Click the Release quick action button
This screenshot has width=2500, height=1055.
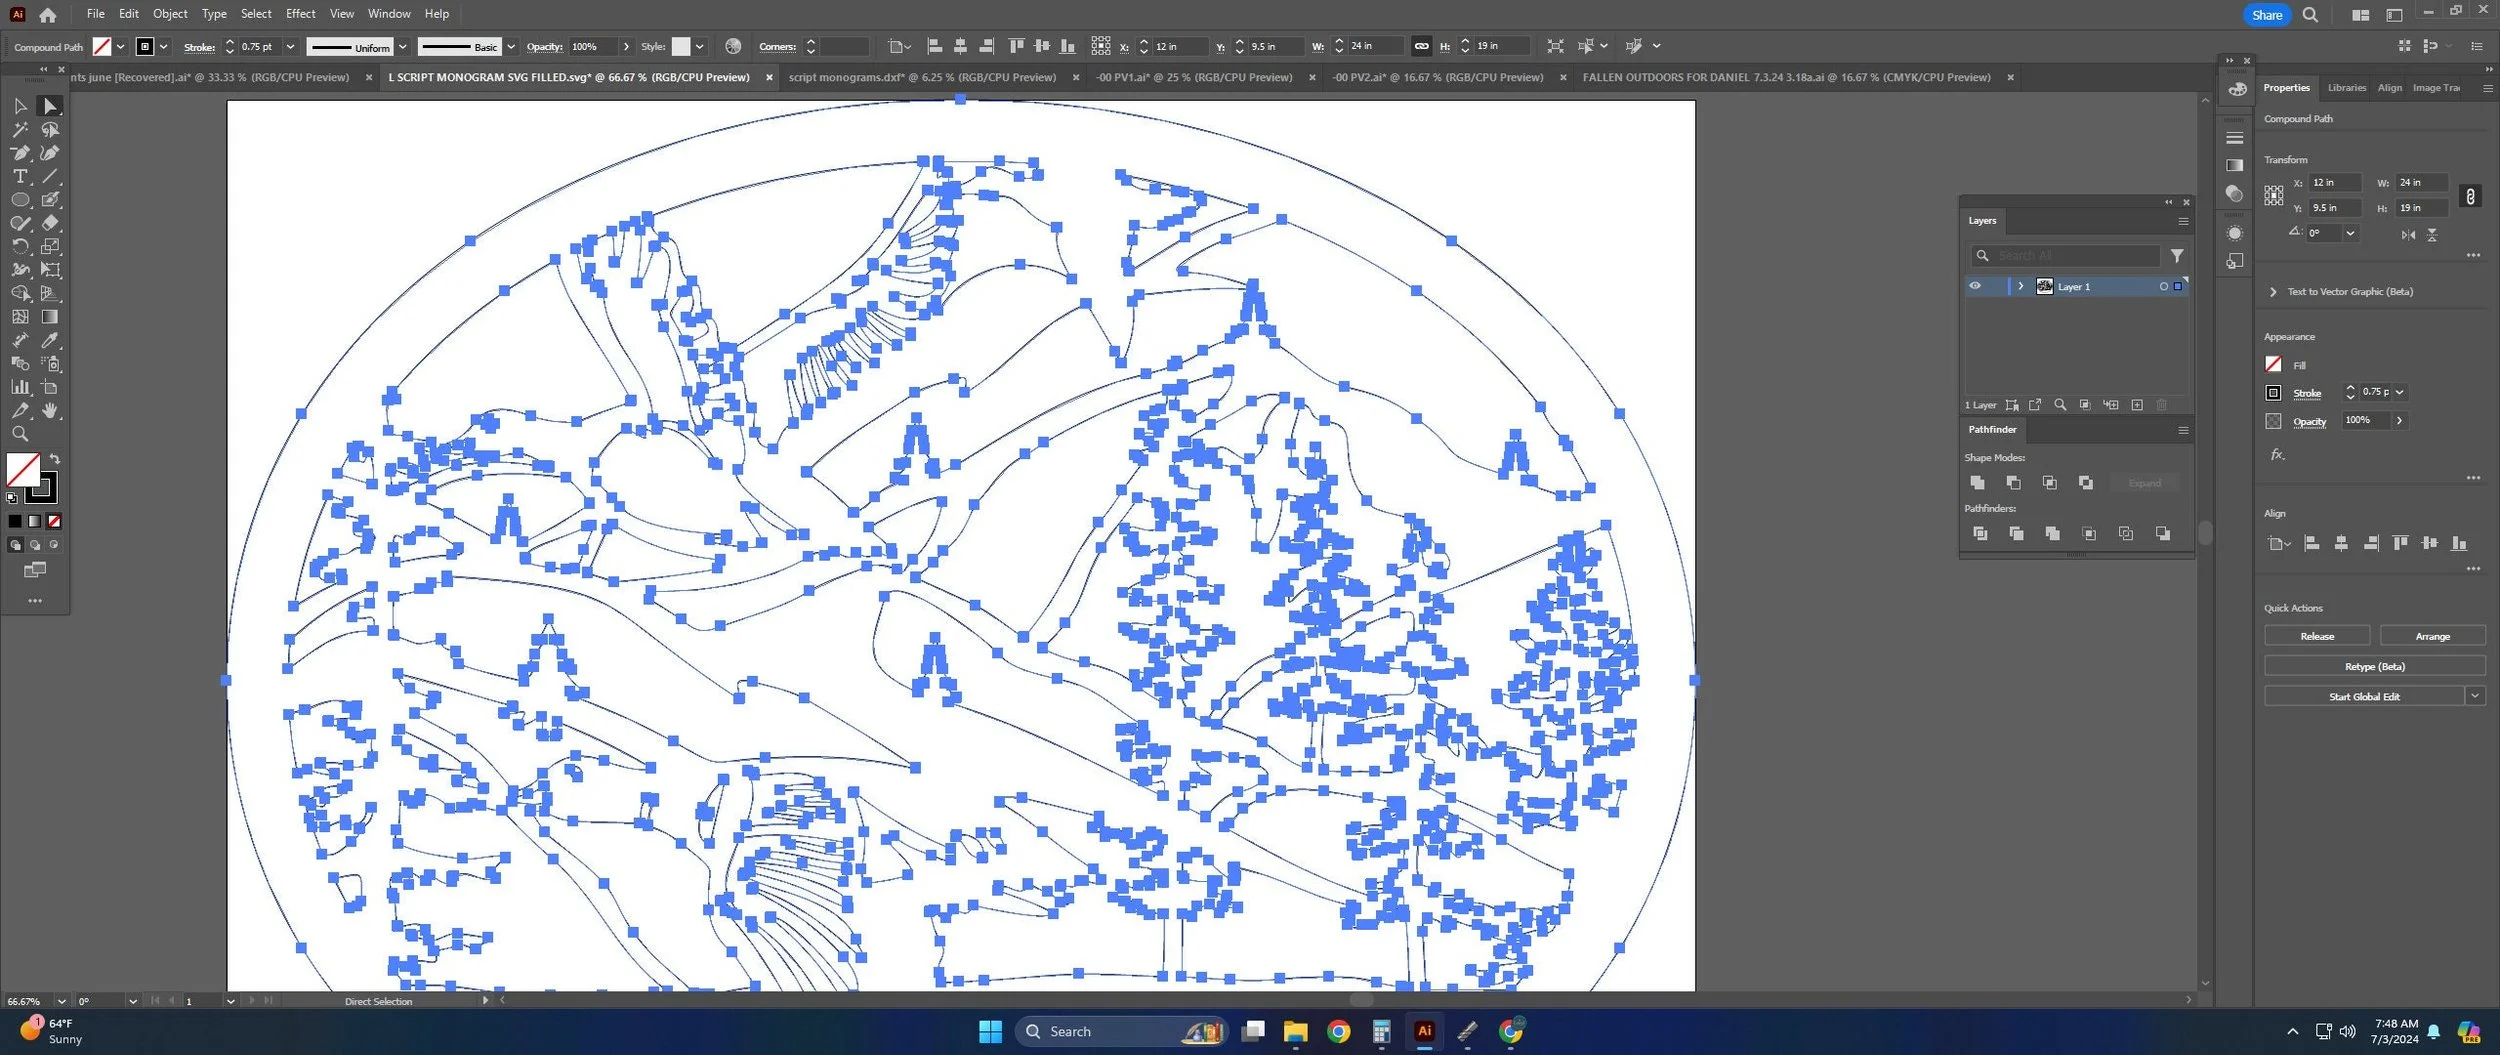[2317, 636]
